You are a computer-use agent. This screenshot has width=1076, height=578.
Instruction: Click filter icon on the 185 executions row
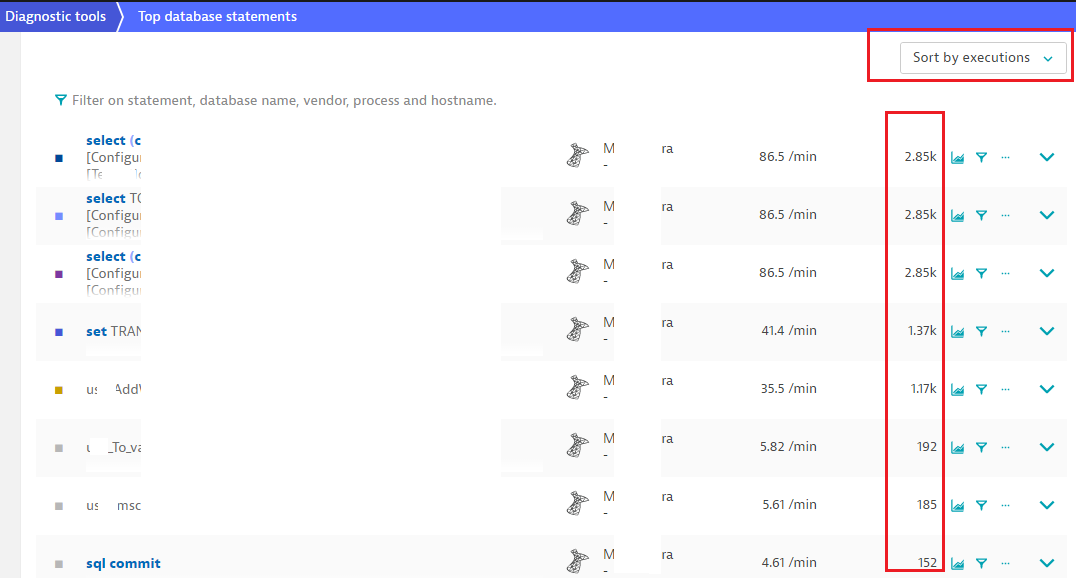981,505
